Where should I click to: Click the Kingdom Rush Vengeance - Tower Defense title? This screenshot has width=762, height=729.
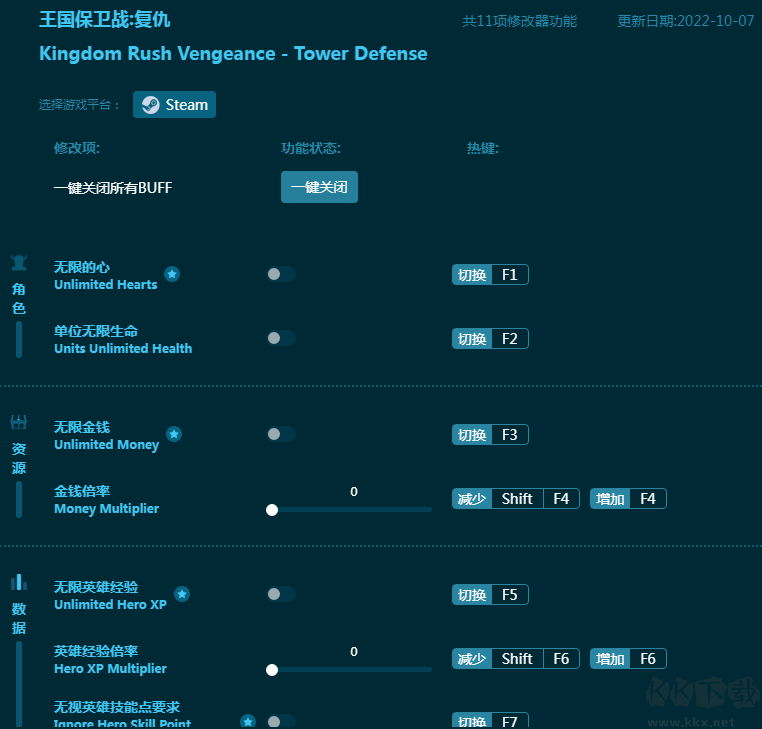pos(233,53)
